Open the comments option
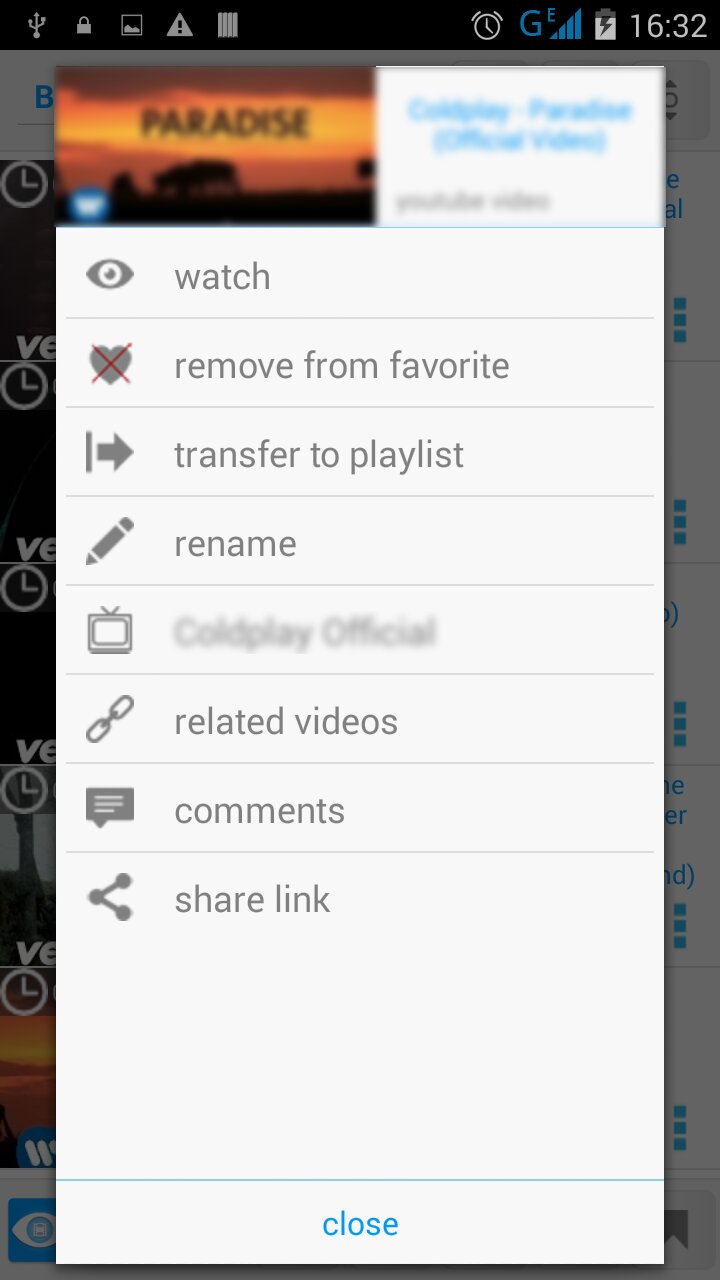Image resolution: width=720 pixels, height=1280 pixels. click(360, 809)
